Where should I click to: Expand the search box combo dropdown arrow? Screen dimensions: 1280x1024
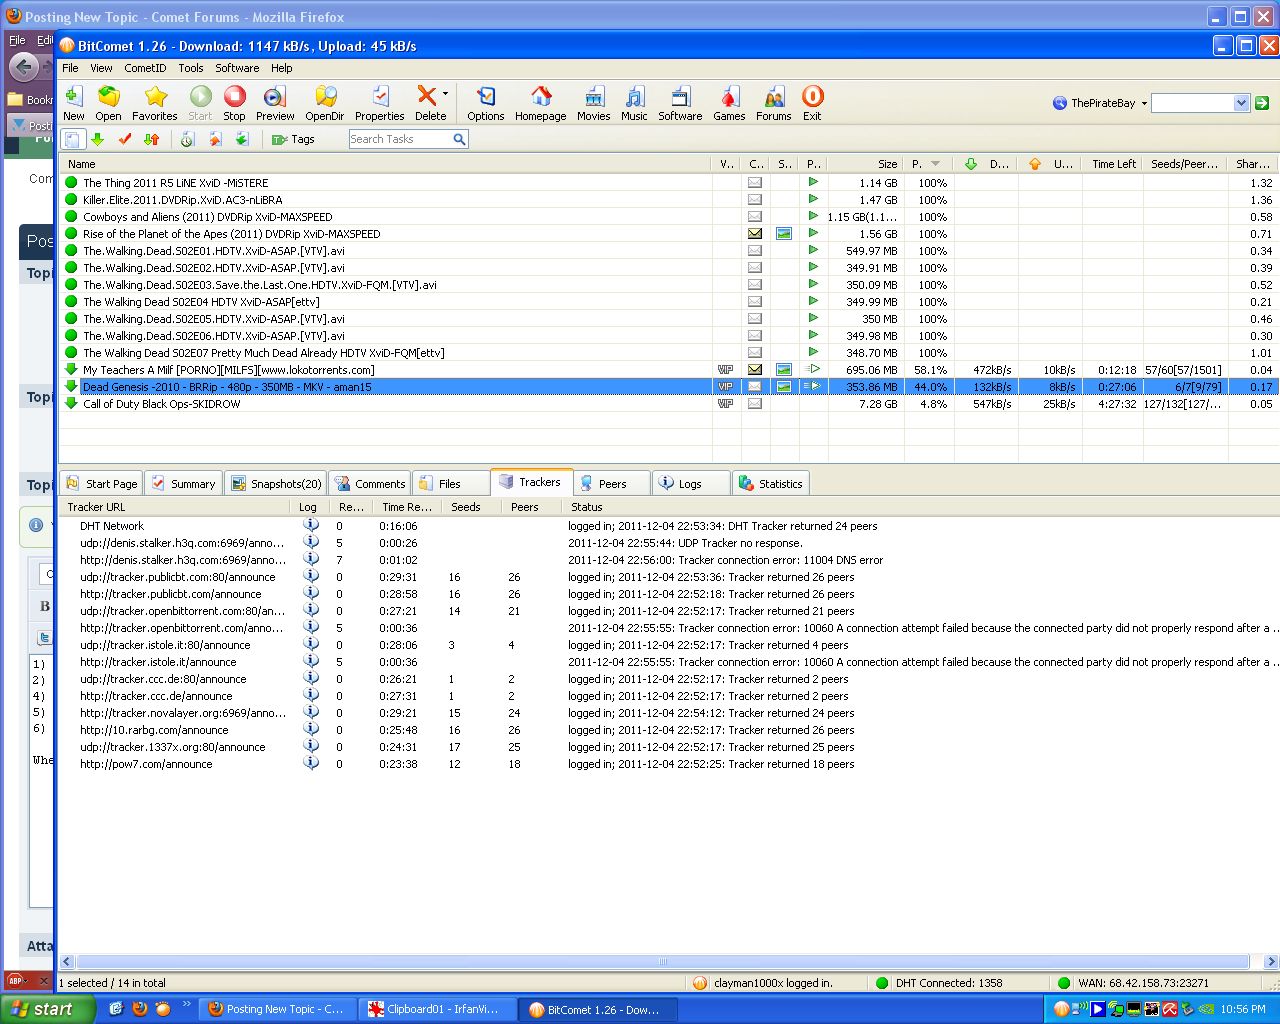[1241, 103]
